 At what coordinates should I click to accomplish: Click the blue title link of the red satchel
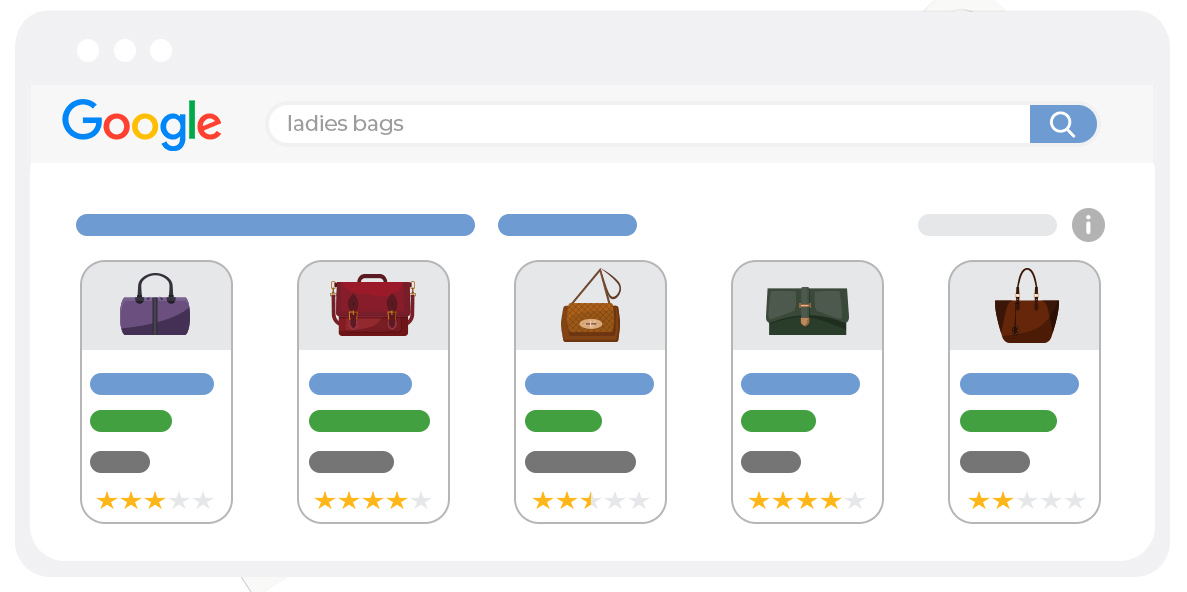[360, 384]
